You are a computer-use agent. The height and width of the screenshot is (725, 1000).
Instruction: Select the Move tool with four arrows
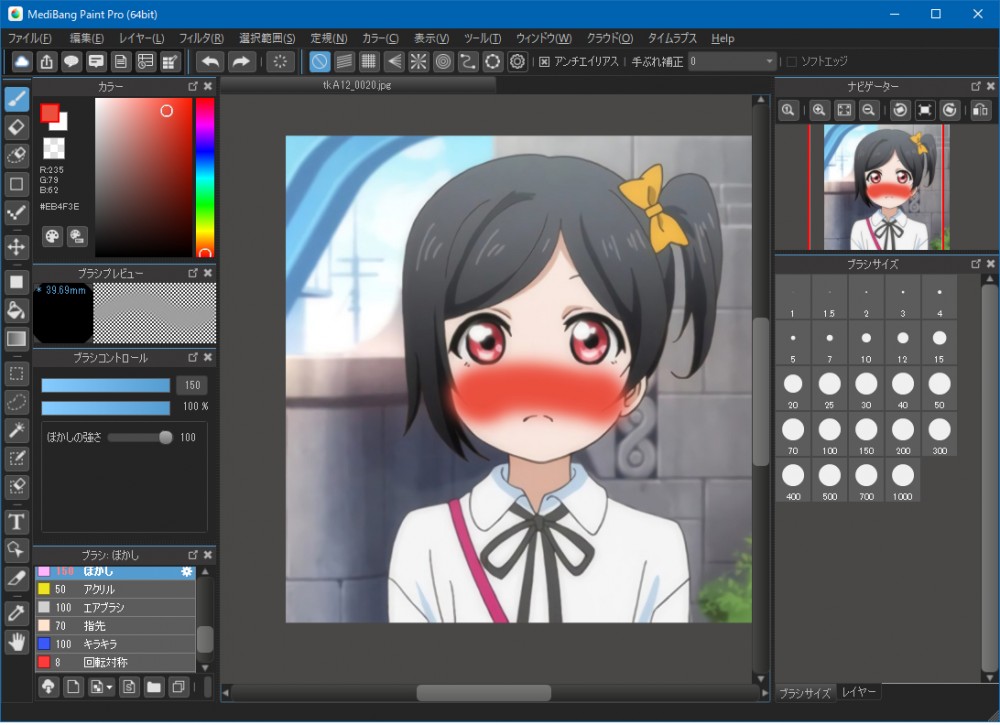click(17, 247)
